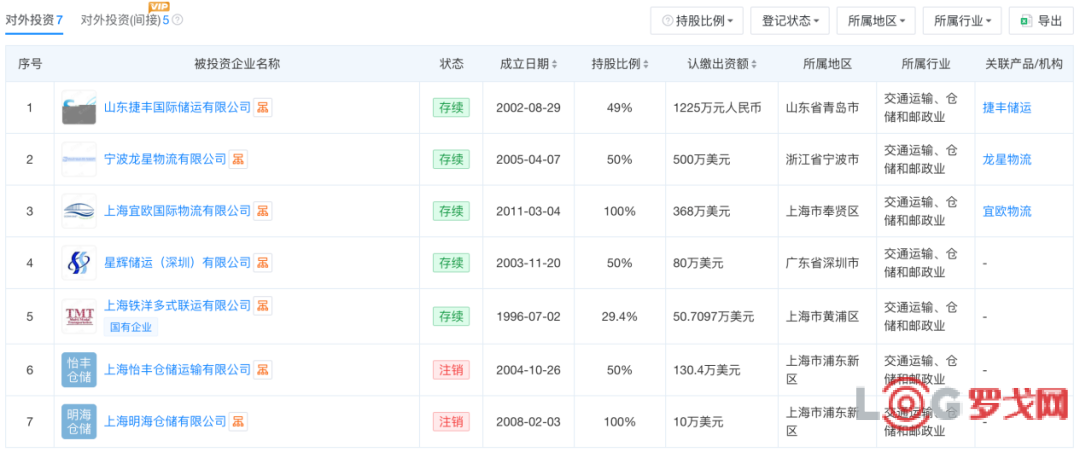Export the table with 导出 button
The width and height of the screenshot is (1080, 458).
[1041, 21]
